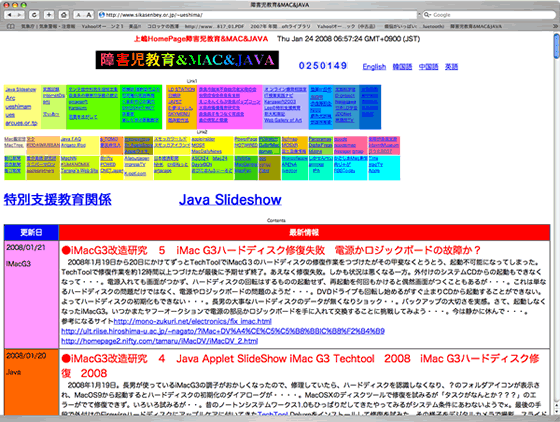Screen dimensions: 560x422
Task: Open the ASCII24 link
Action: [200, 158]
